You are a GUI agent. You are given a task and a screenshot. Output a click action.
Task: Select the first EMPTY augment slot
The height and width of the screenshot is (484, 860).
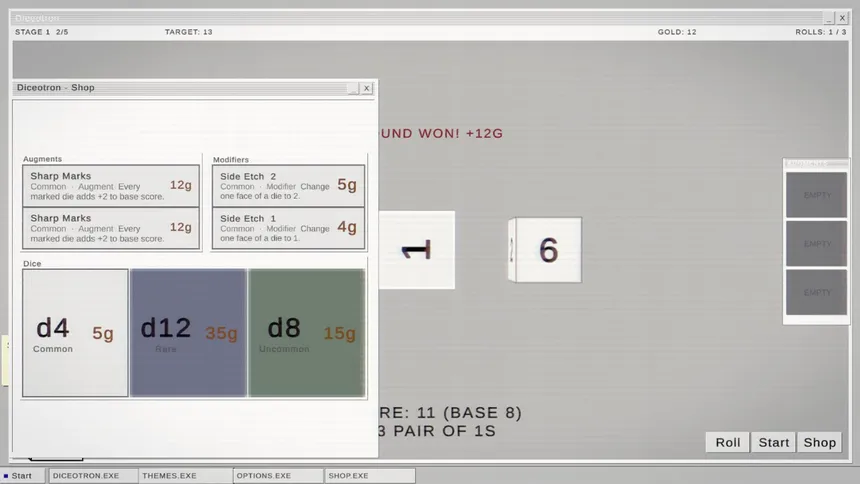(817, 195)
